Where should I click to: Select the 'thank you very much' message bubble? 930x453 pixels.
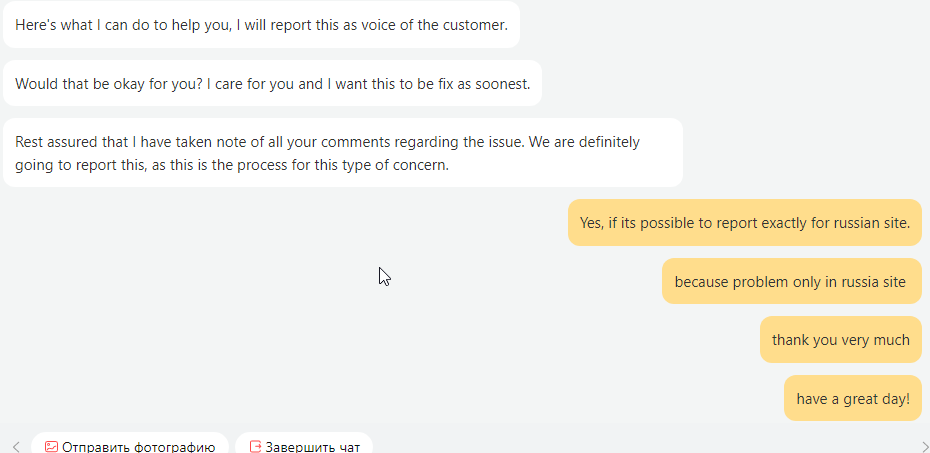[x=840, y=340]
